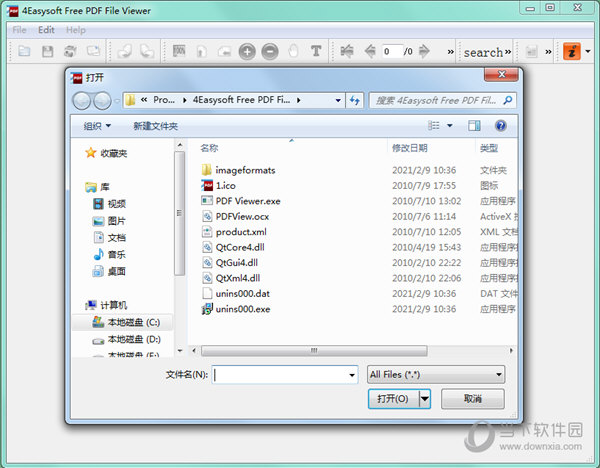The height and width of the screenshot is (468, 600).
Task: Expand search toolbar overflow chevron
Action: pyautogui.click(x=508, y=51)
